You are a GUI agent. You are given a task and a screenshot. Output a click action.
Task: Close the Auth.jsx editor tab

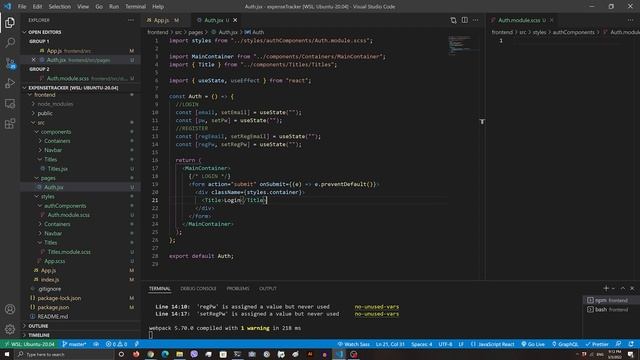pos(235,20)
